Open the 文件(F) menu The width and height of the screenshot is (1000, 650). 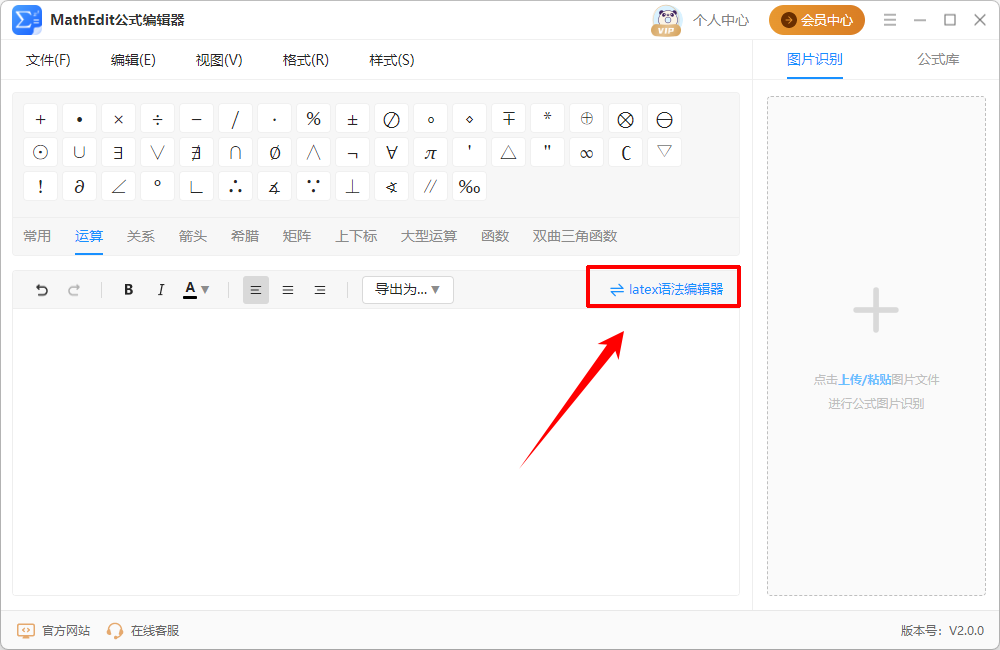48,60
